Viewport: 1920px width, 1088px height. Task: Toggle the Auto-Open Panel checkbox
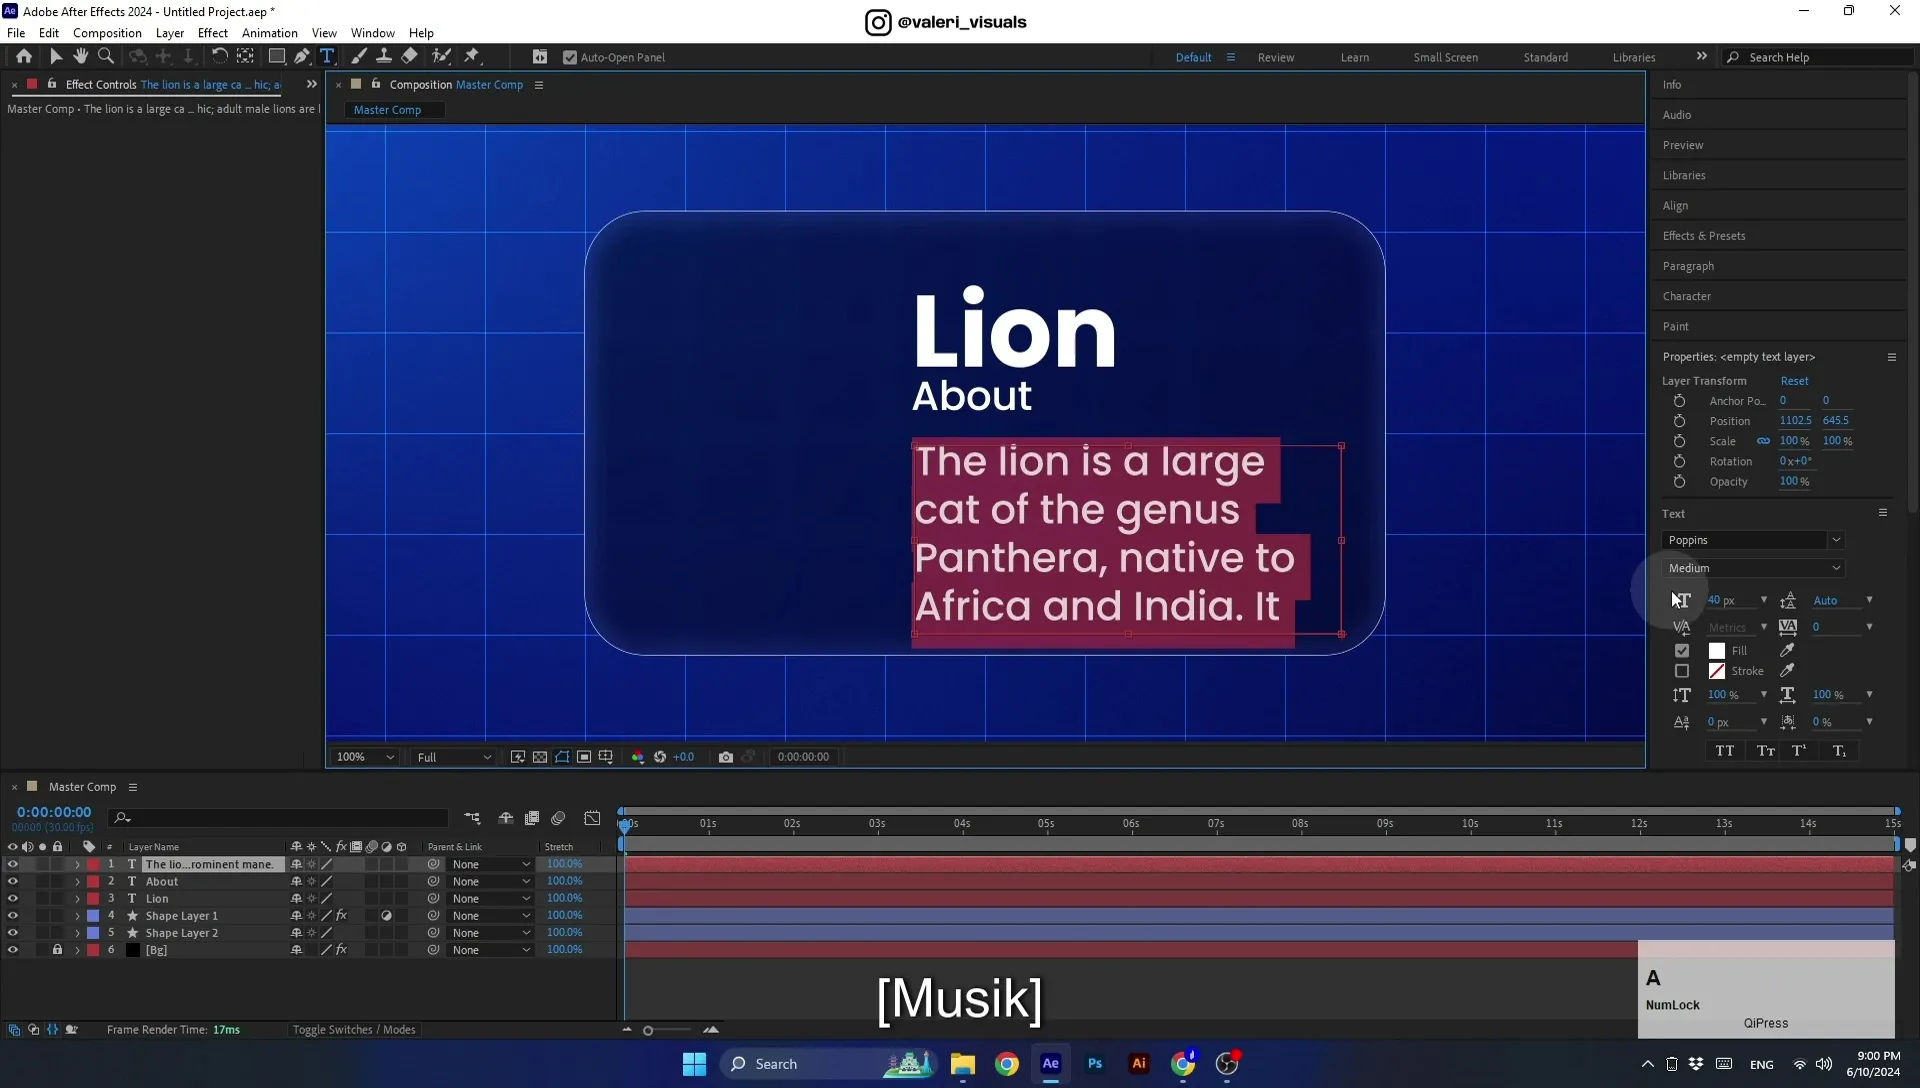pyautogui.click(x=570, y=58)
